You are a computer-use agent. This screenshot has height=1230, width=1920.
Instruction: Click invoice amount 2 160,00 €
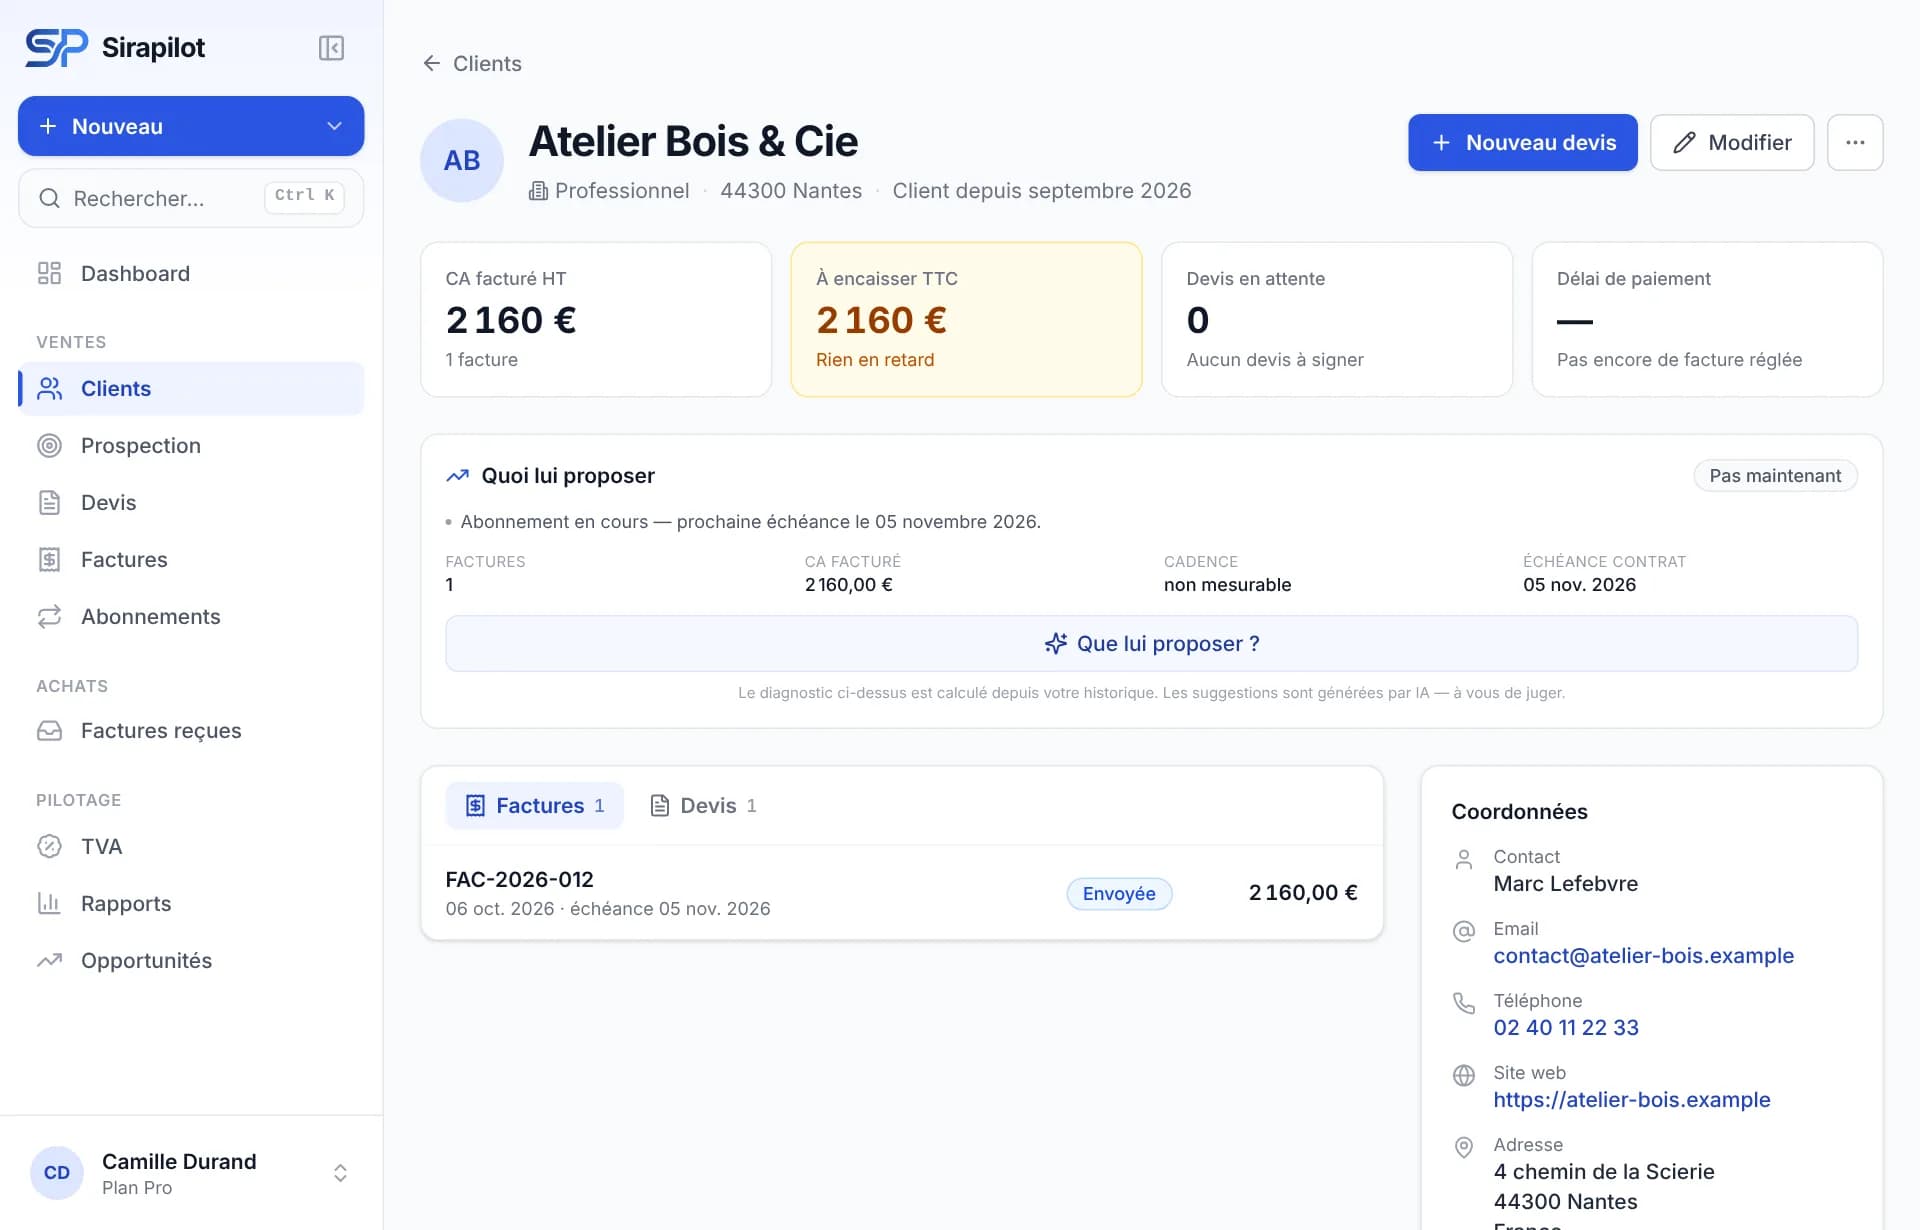pos(1303,892)
